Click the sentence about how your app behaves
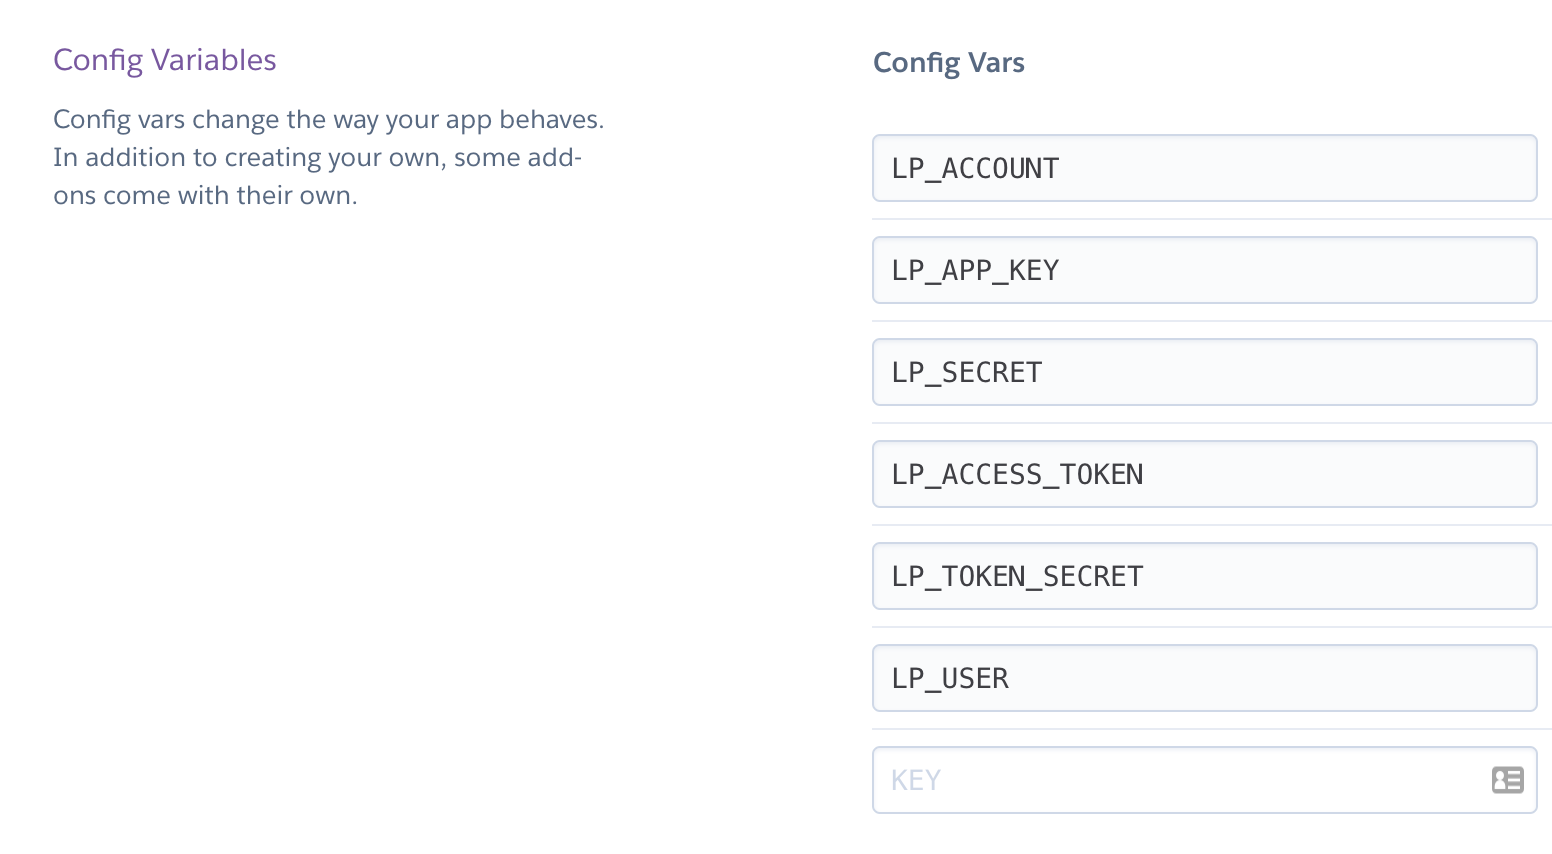This screenshot has height=854, width=1552. pyautogui.click(x=329, y=120)
